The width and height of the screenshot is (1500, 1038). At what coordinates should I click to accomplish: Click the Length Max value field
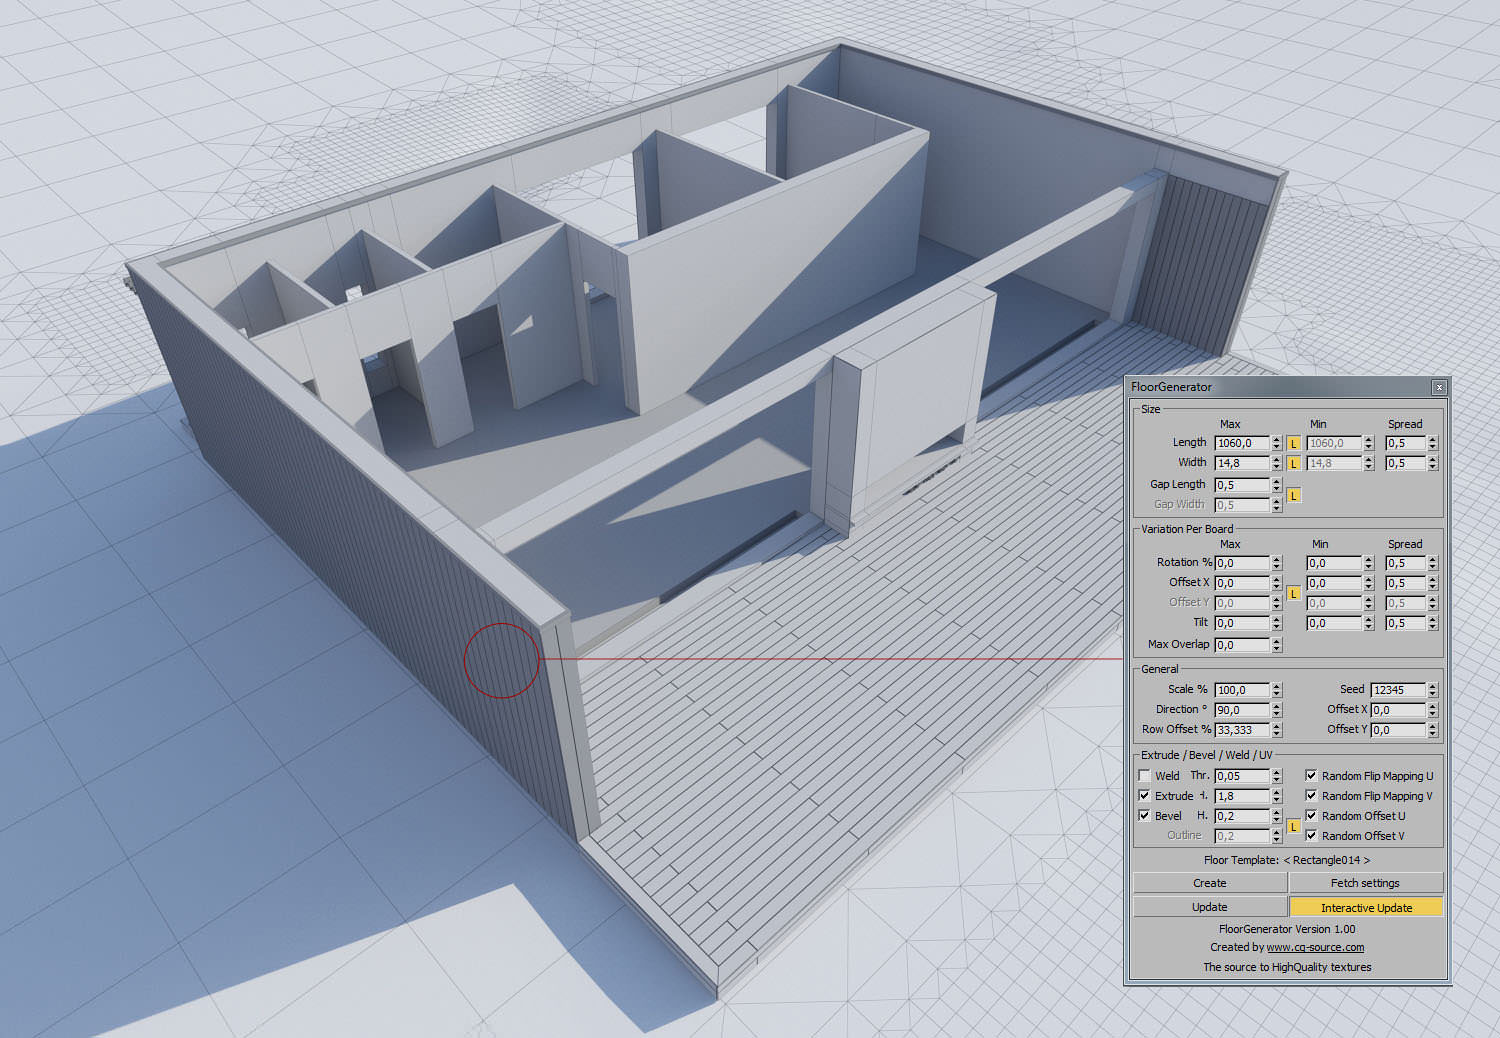[x=1242, y=443]
